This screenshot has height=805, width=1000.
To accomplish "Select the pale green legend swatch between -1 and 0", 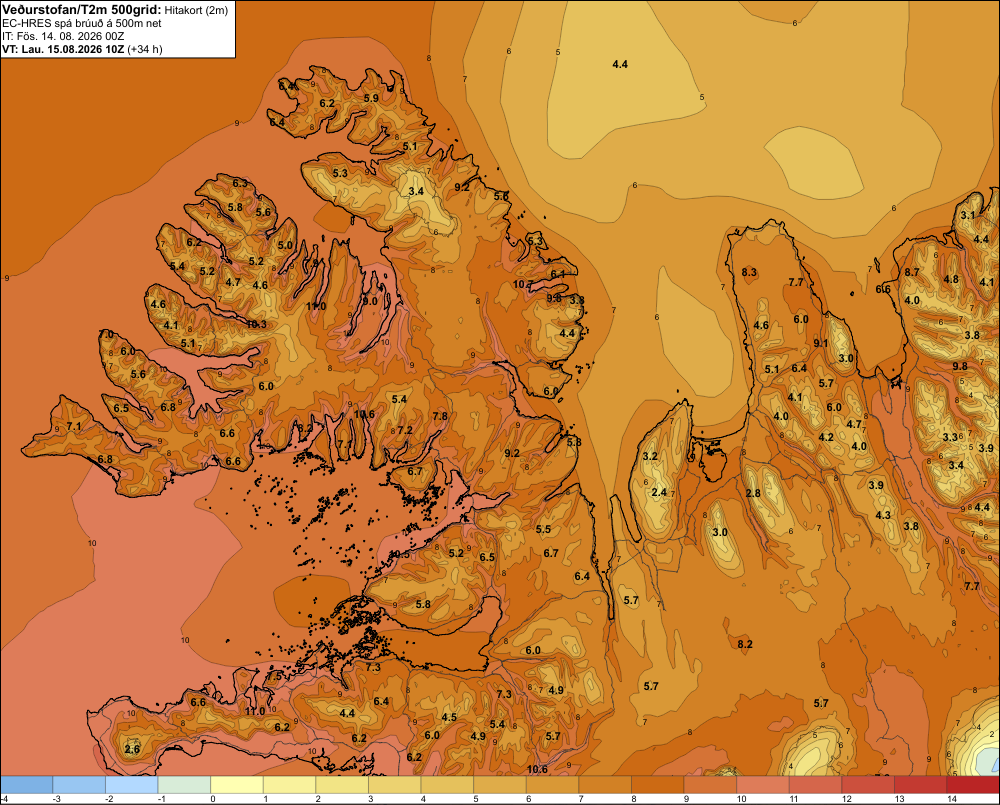I will (x=184, y=785).
